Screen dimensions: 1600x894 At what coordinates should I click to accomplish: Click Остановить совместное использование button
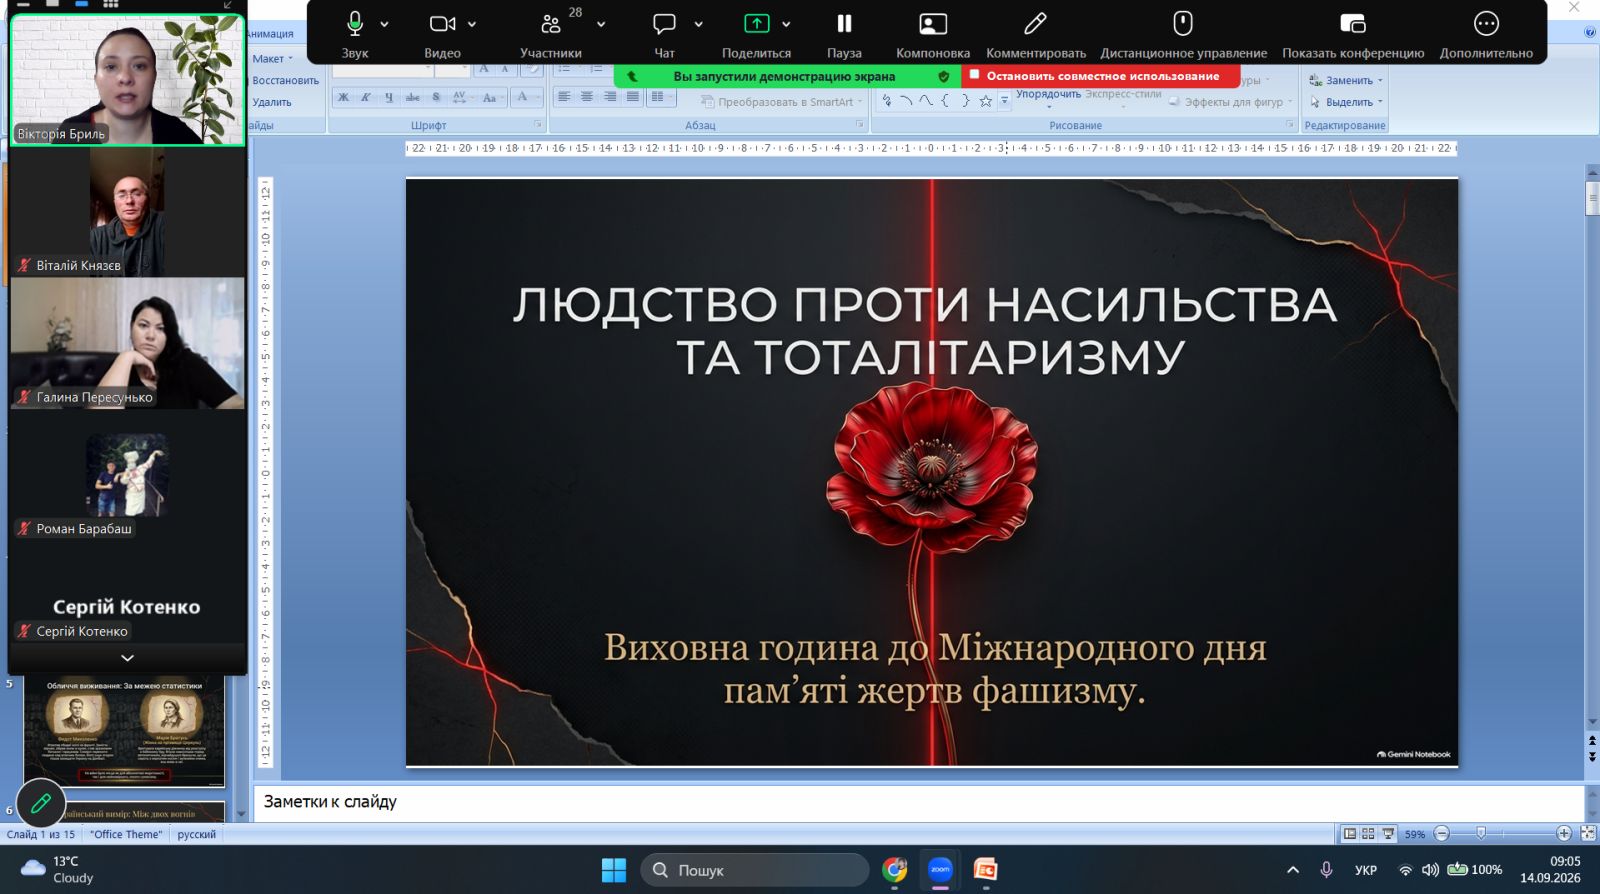[x=1100, y=76]
